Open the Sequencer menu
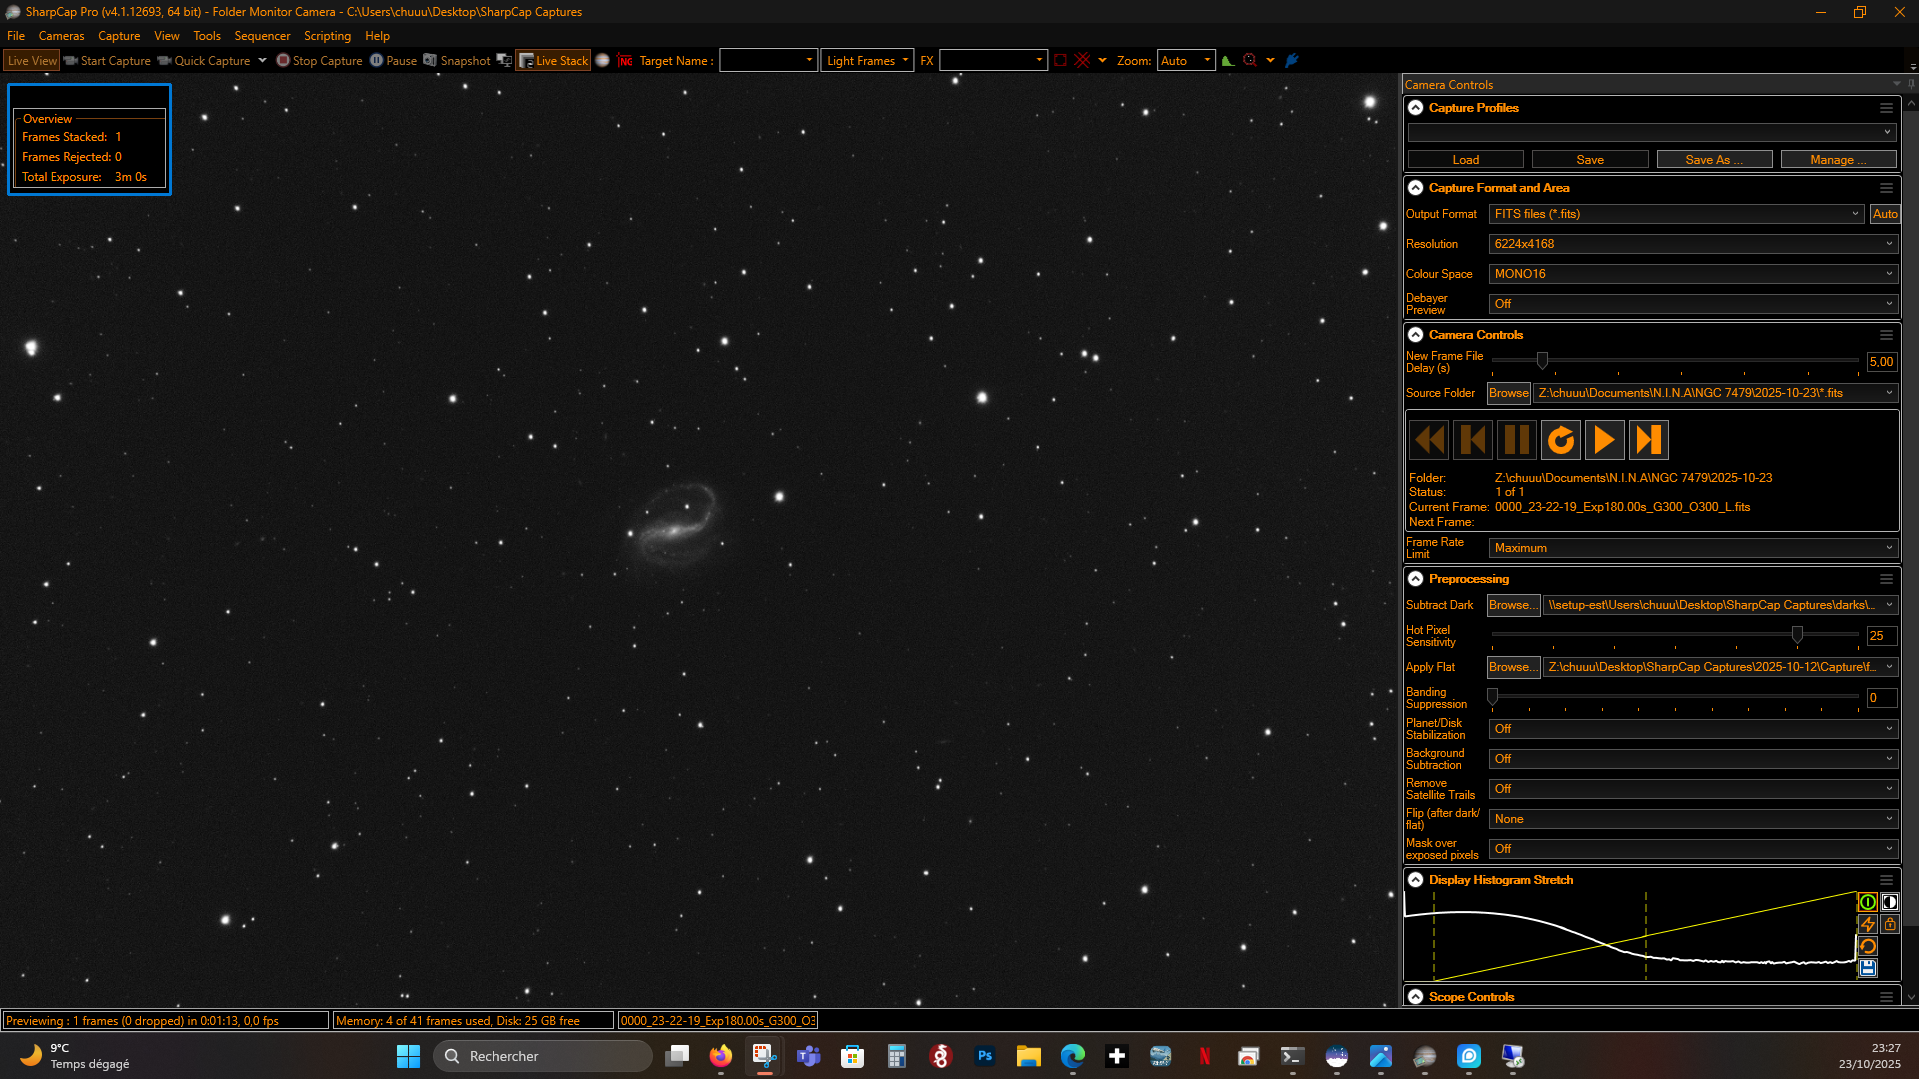This screenshot has height=1079, width=1919. coord(262,36)
